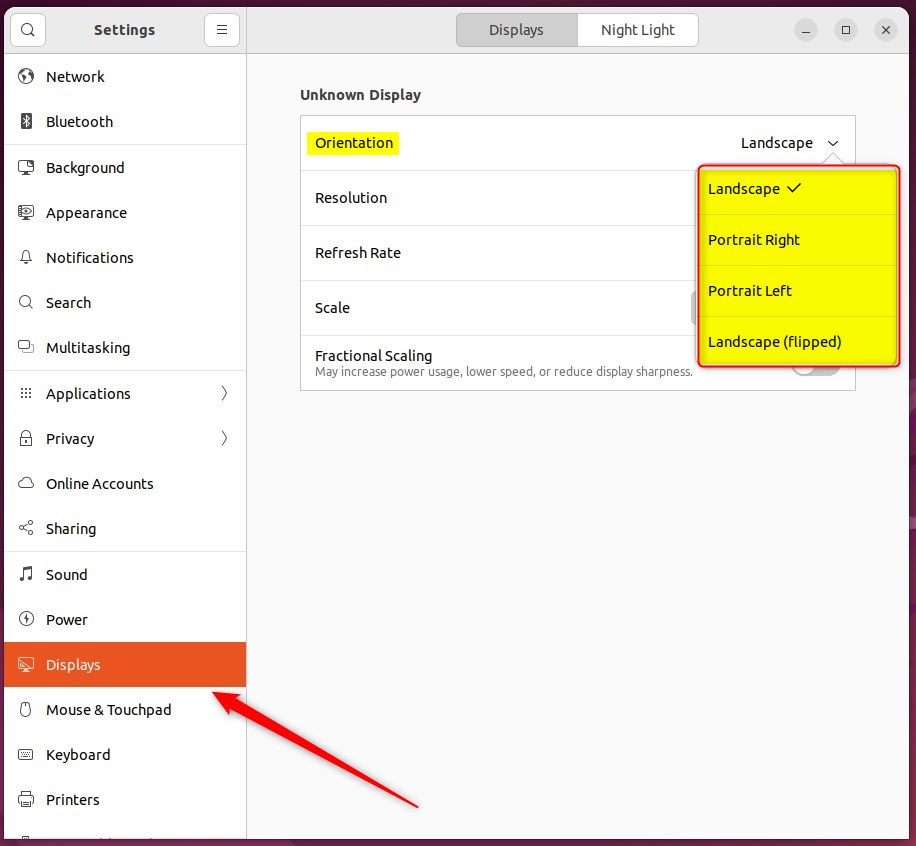Screen dimensions: 916x846
Task: Click the Keyboard icon in sidebar
Action: point(26,754)
